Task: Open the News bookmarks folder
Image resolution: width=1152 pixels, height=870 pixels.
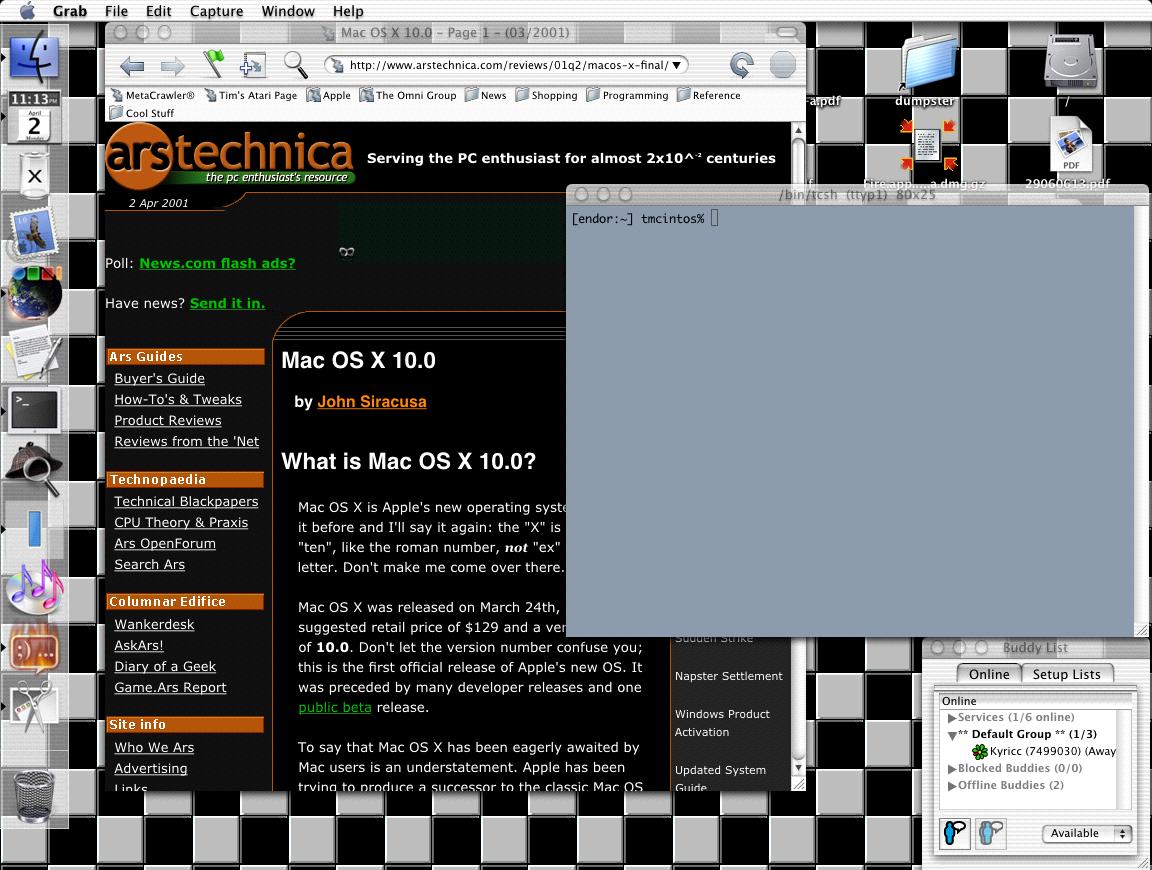Action: (x=486, y=96)
